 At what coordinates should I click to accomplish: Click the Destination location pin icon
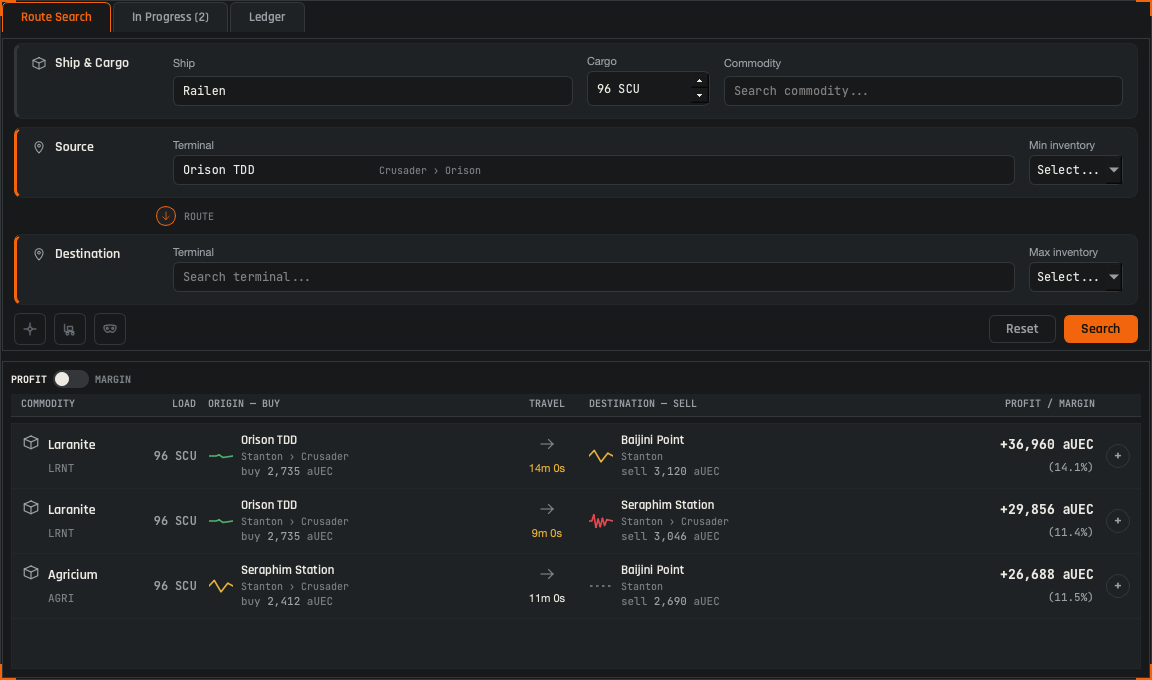pos(39,254)
